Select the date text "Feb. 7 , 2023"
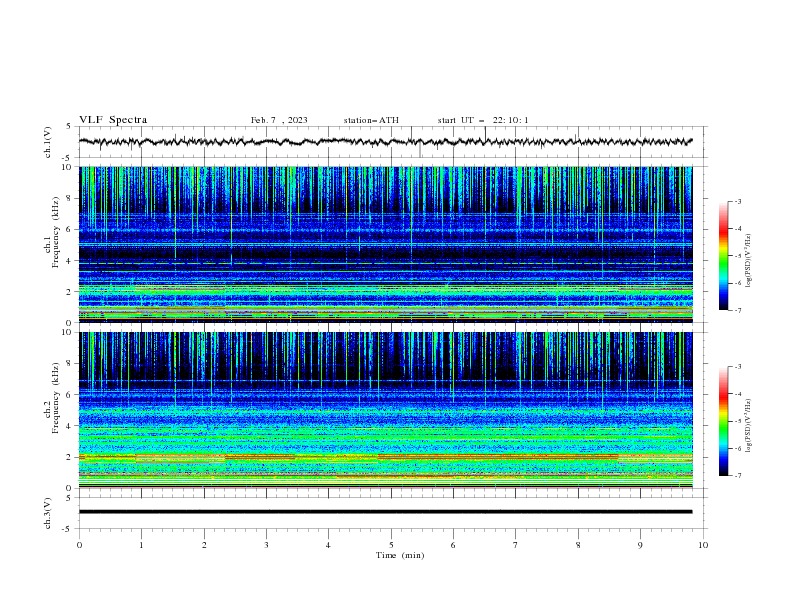 coord(279,120)
